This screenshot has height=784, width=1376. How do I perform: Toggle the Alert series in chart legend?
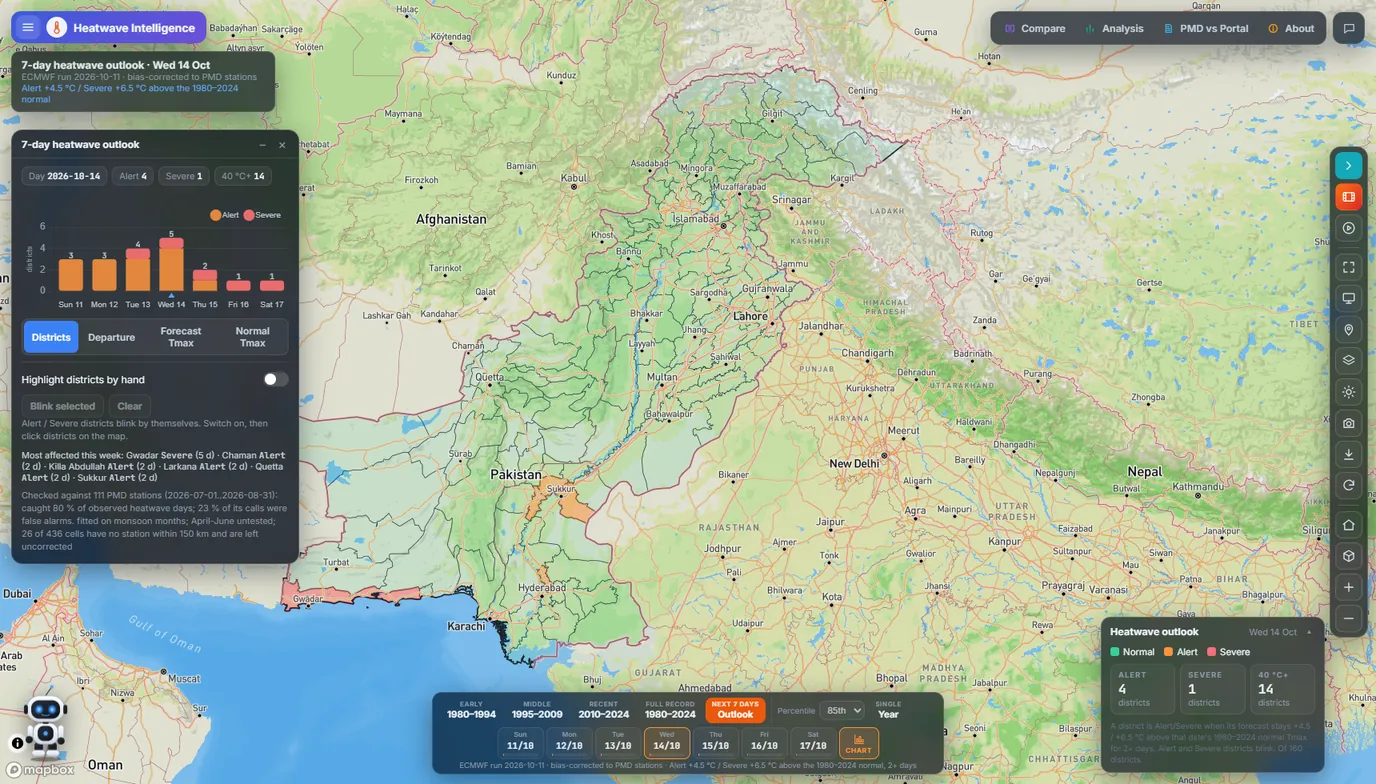[x=225, y=215]
